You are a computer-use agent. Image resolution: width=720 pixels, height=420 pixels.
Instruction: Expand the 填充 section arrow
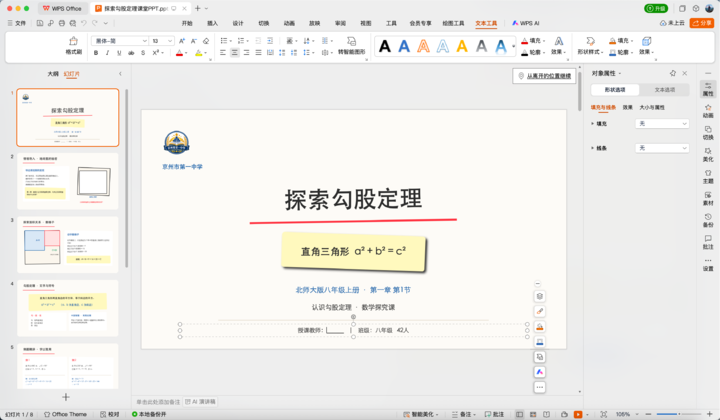click(592, 123)
